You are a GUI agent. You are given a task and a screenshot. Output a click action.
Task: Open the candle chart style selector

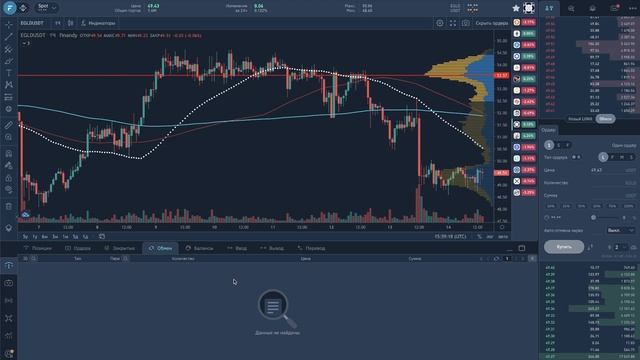70,23
